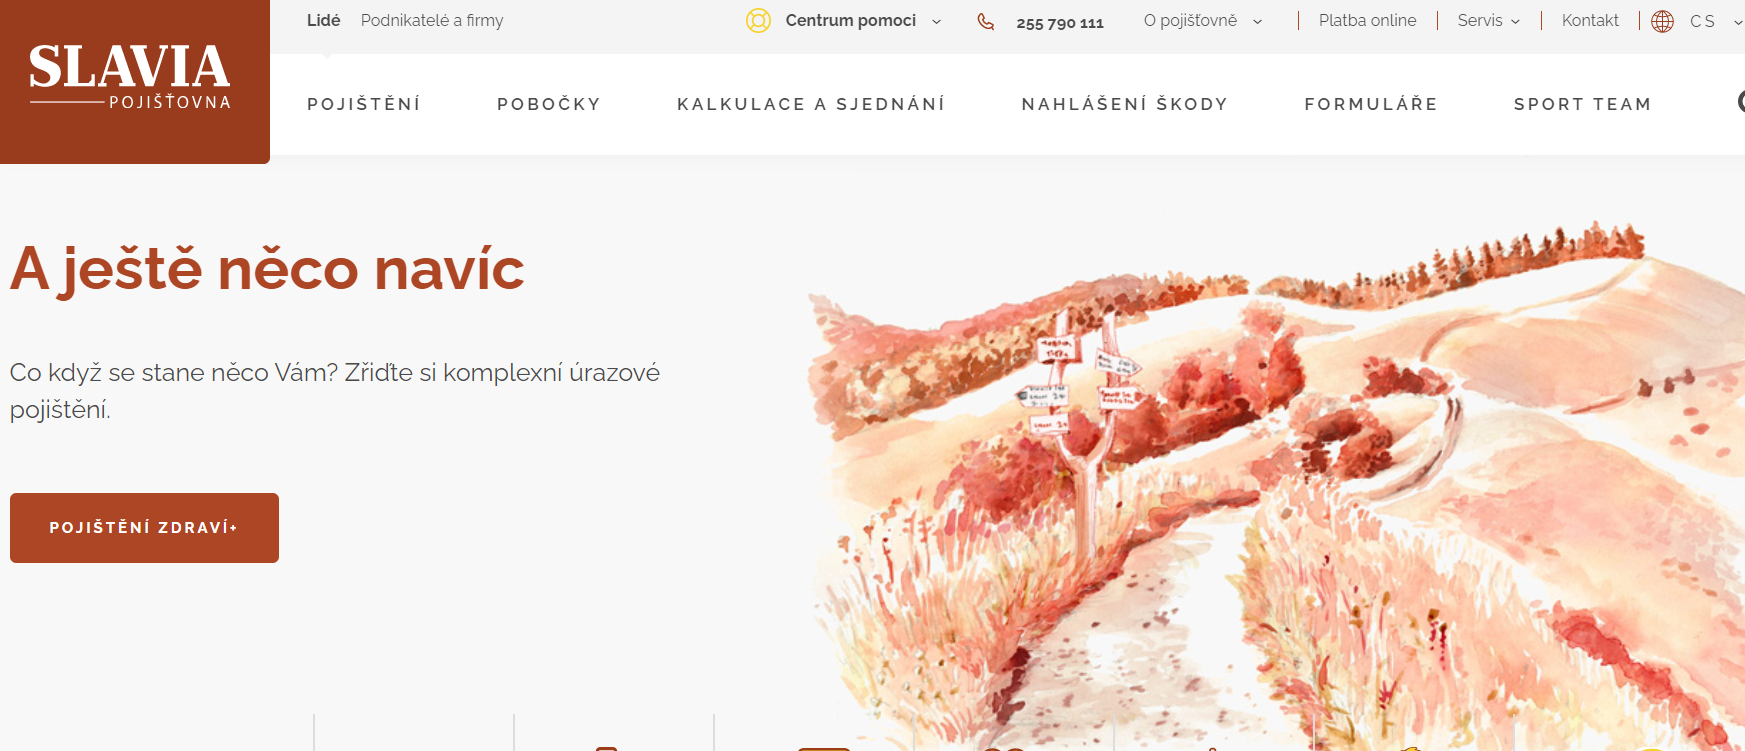This screenshot has width=1745, height=751.
Task: Open the Pojištění menu
Action: click(x=364, y=104)
